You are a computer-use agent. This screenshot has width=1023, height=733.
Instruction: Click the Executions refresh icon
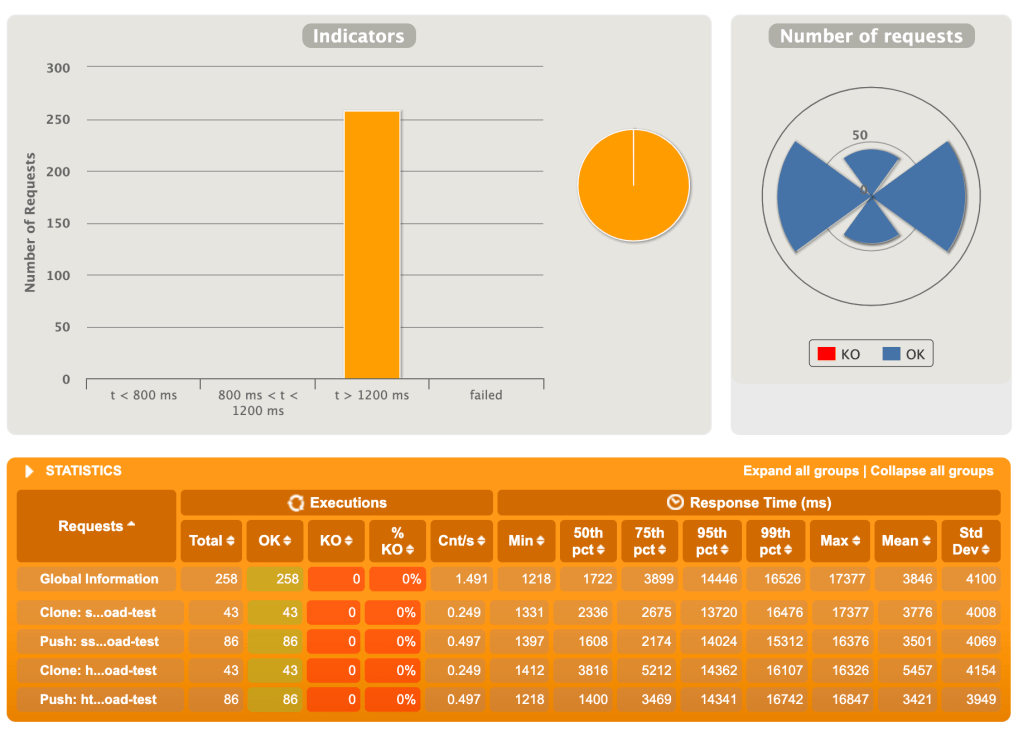point(296,503)
